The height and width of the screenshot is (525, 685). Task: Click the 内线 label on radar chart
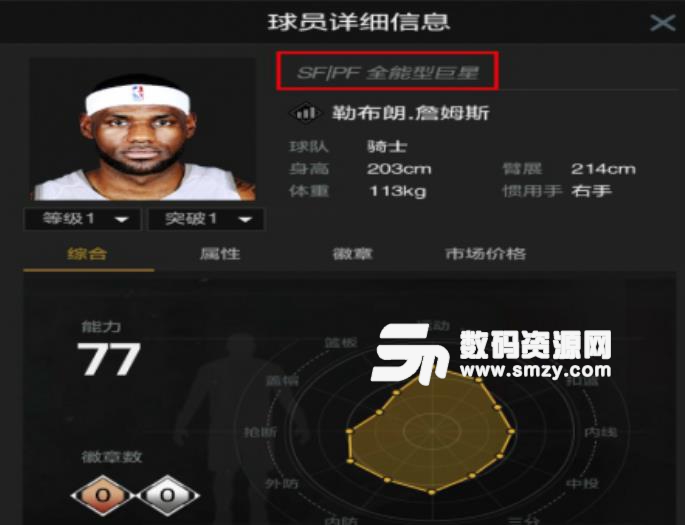pos(602,432)
